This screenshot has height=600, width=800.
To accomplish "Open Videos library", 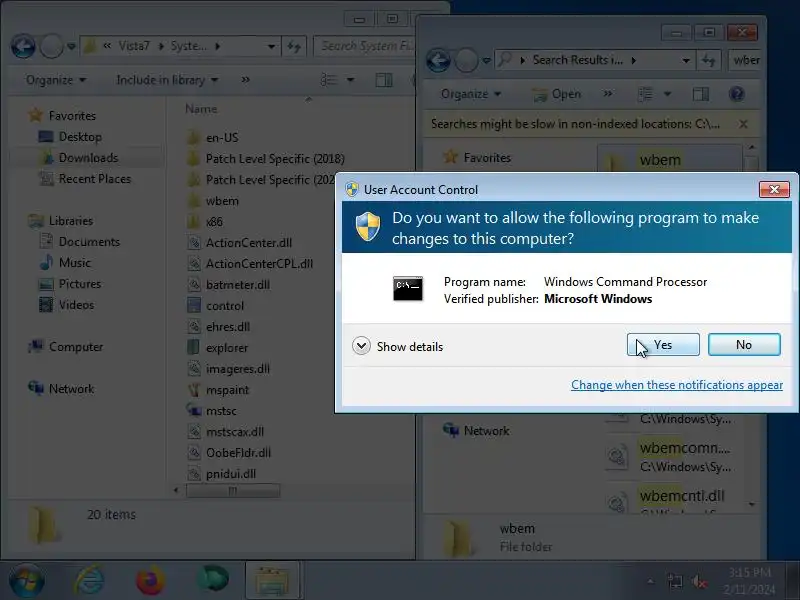I will tap(66, 305).
